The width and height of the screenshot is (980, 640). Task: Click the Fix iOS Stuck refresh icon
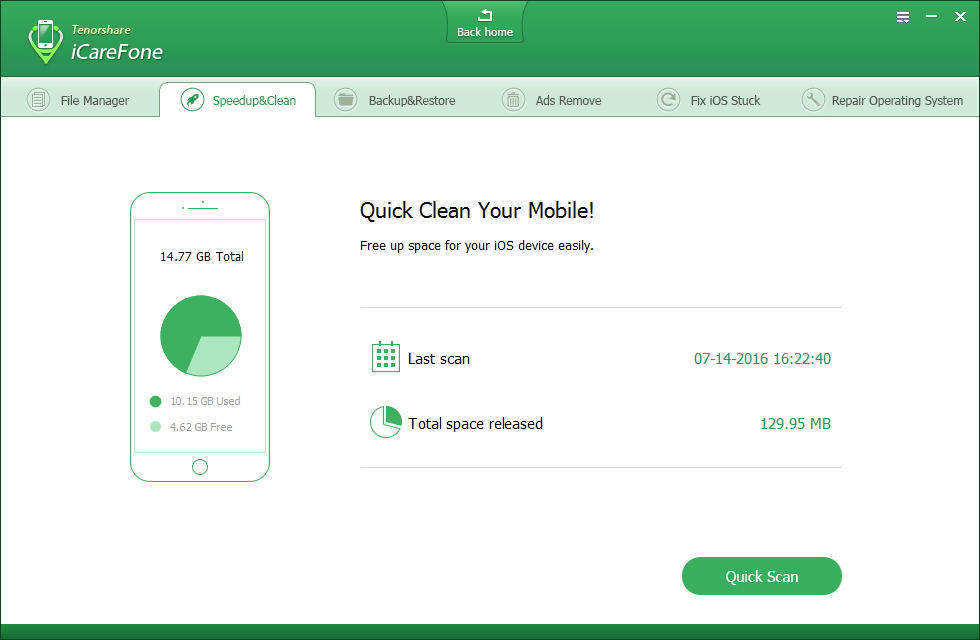click(x=668, y=100)
